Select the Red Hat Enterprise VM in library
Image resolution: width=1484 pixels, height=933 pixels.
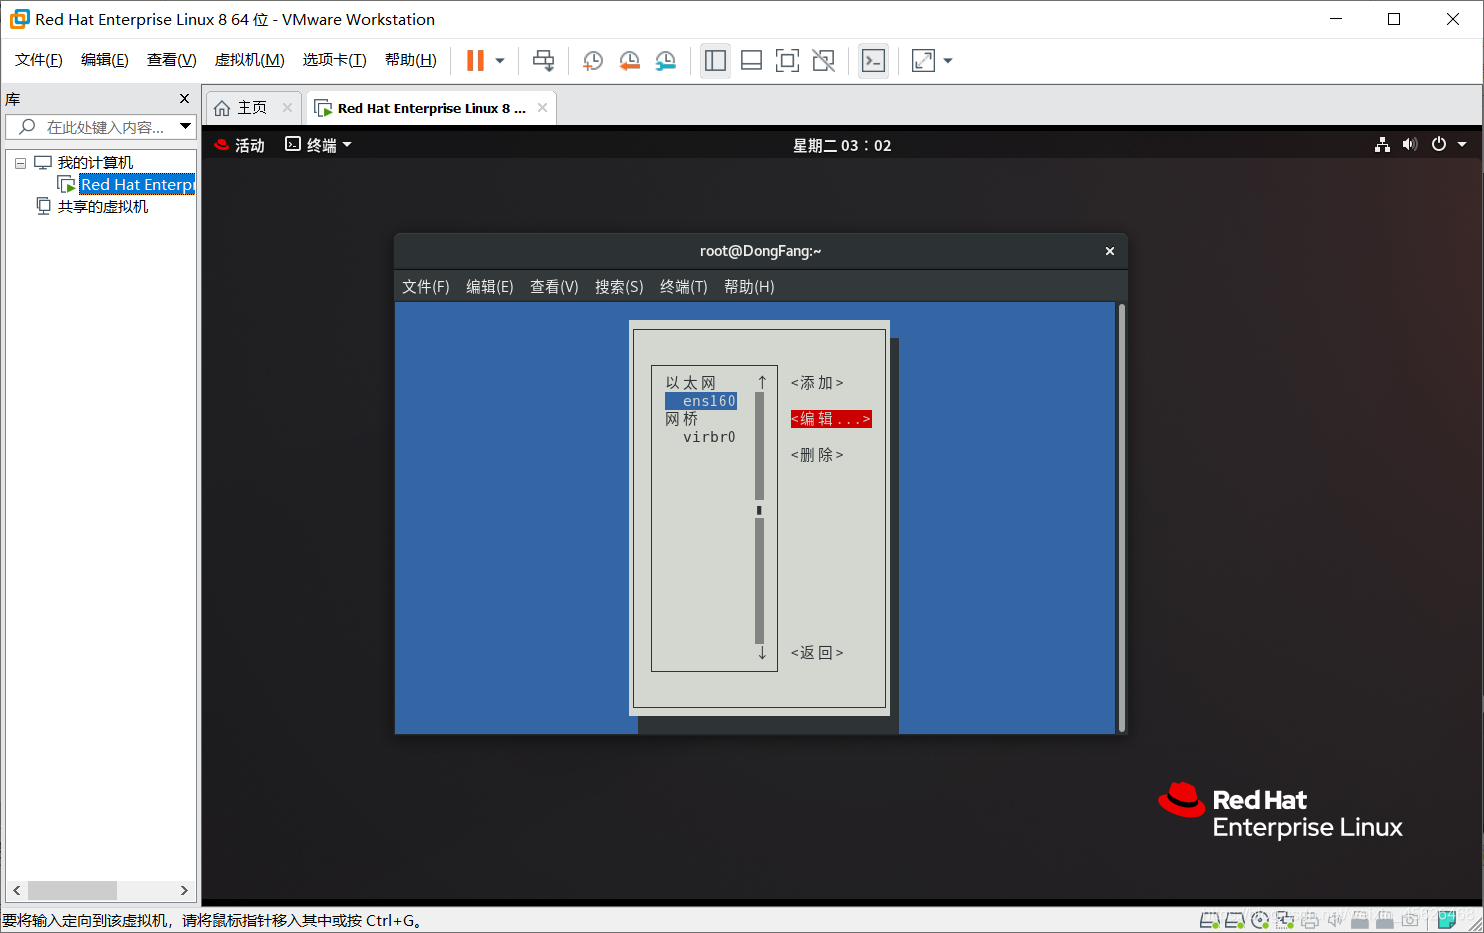click(137, 185)
